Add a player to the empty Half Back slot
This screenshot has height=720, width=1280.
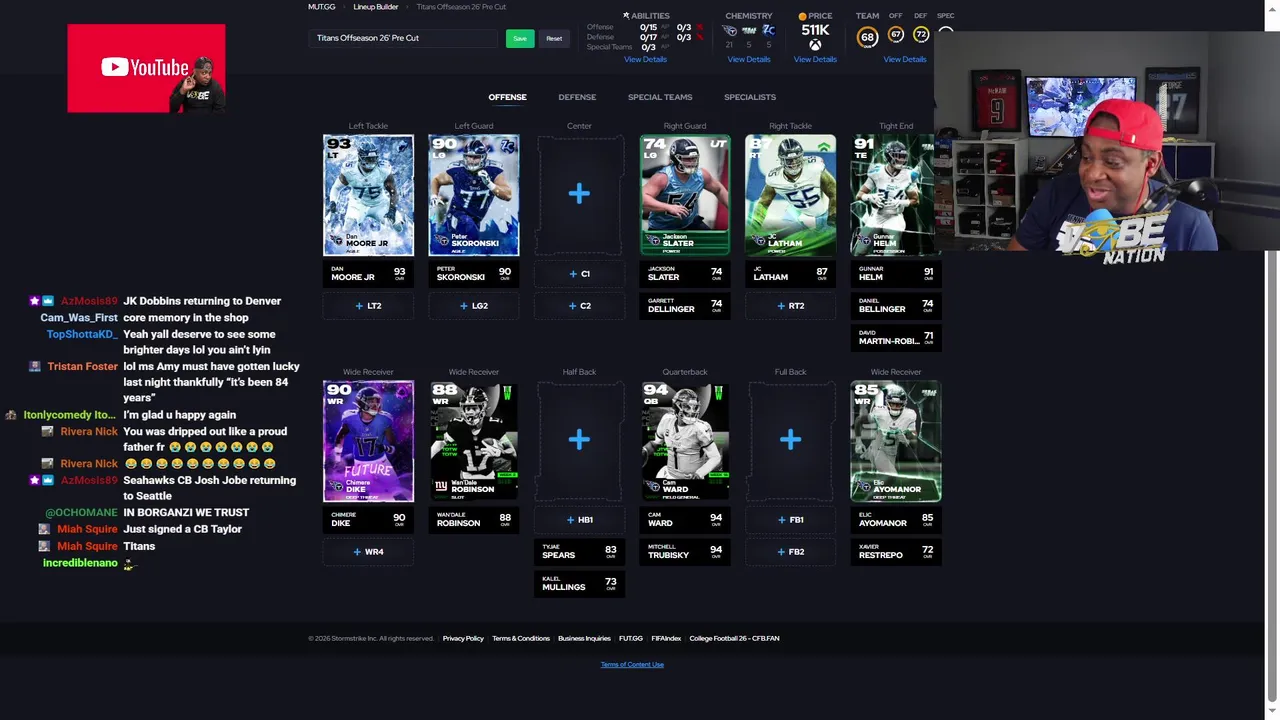point(579,440)
